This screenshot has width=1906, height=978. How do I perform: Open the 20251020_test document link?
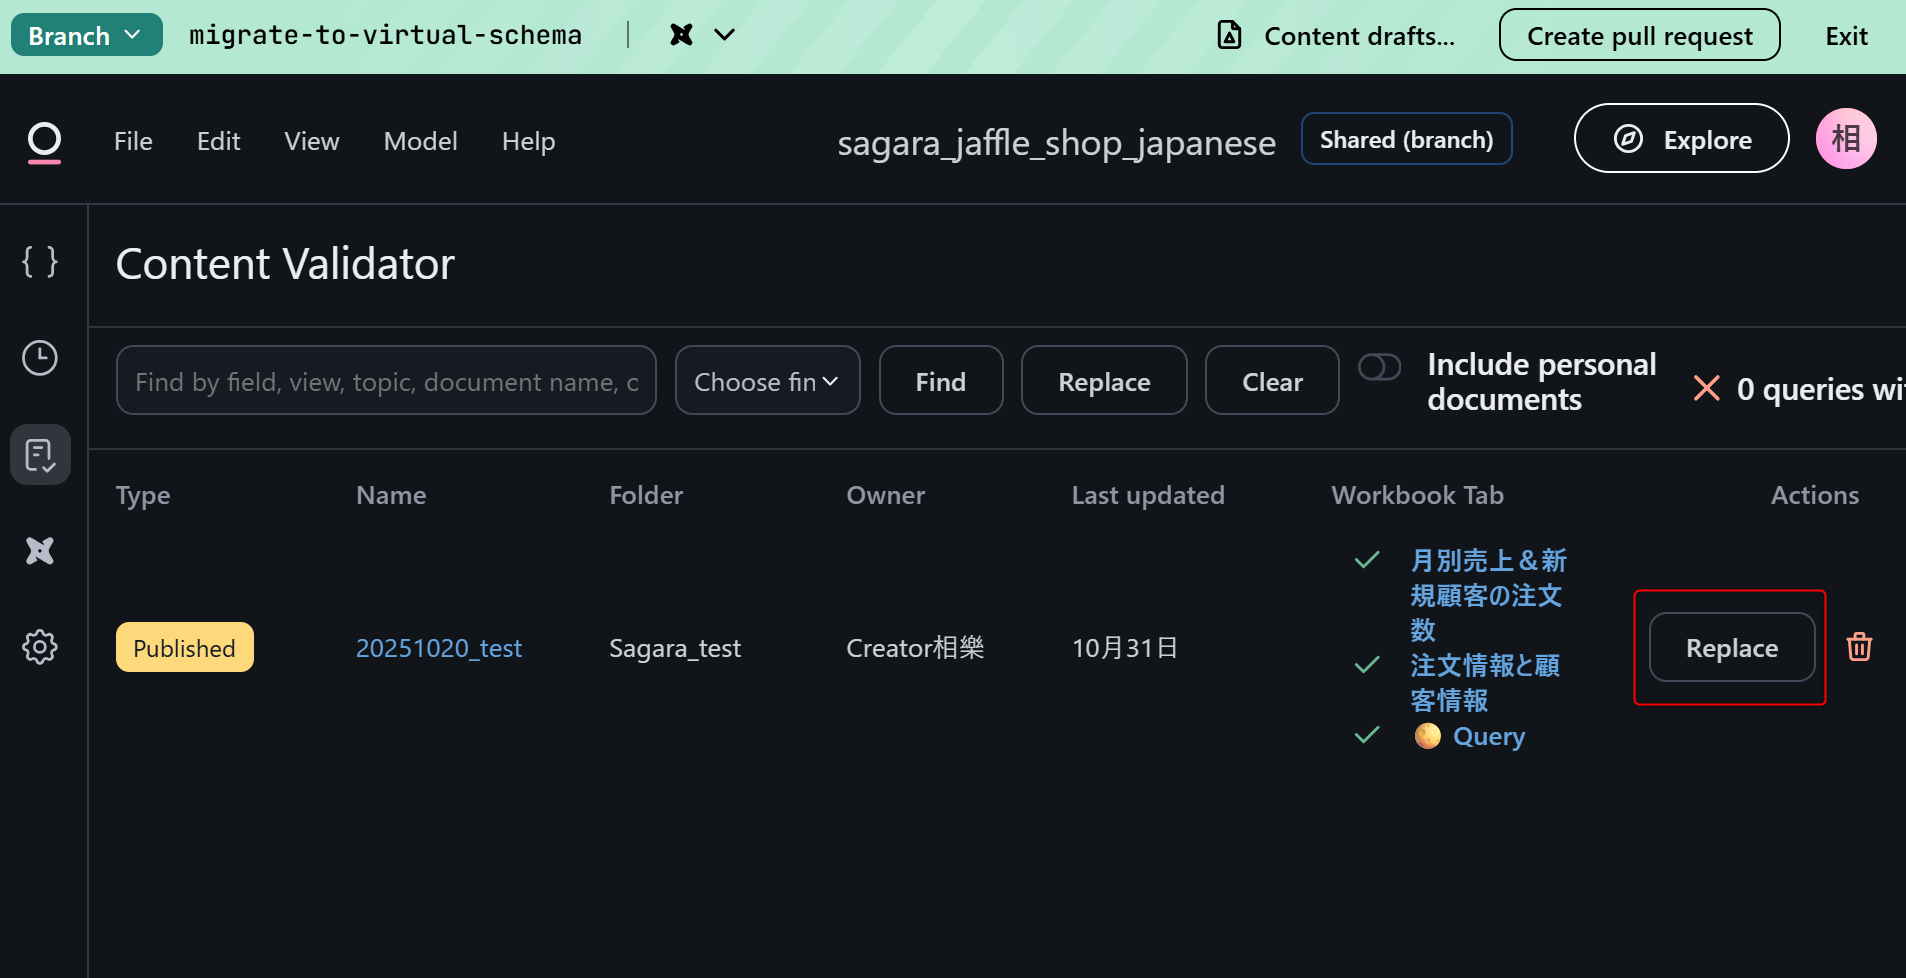point(438,648)
